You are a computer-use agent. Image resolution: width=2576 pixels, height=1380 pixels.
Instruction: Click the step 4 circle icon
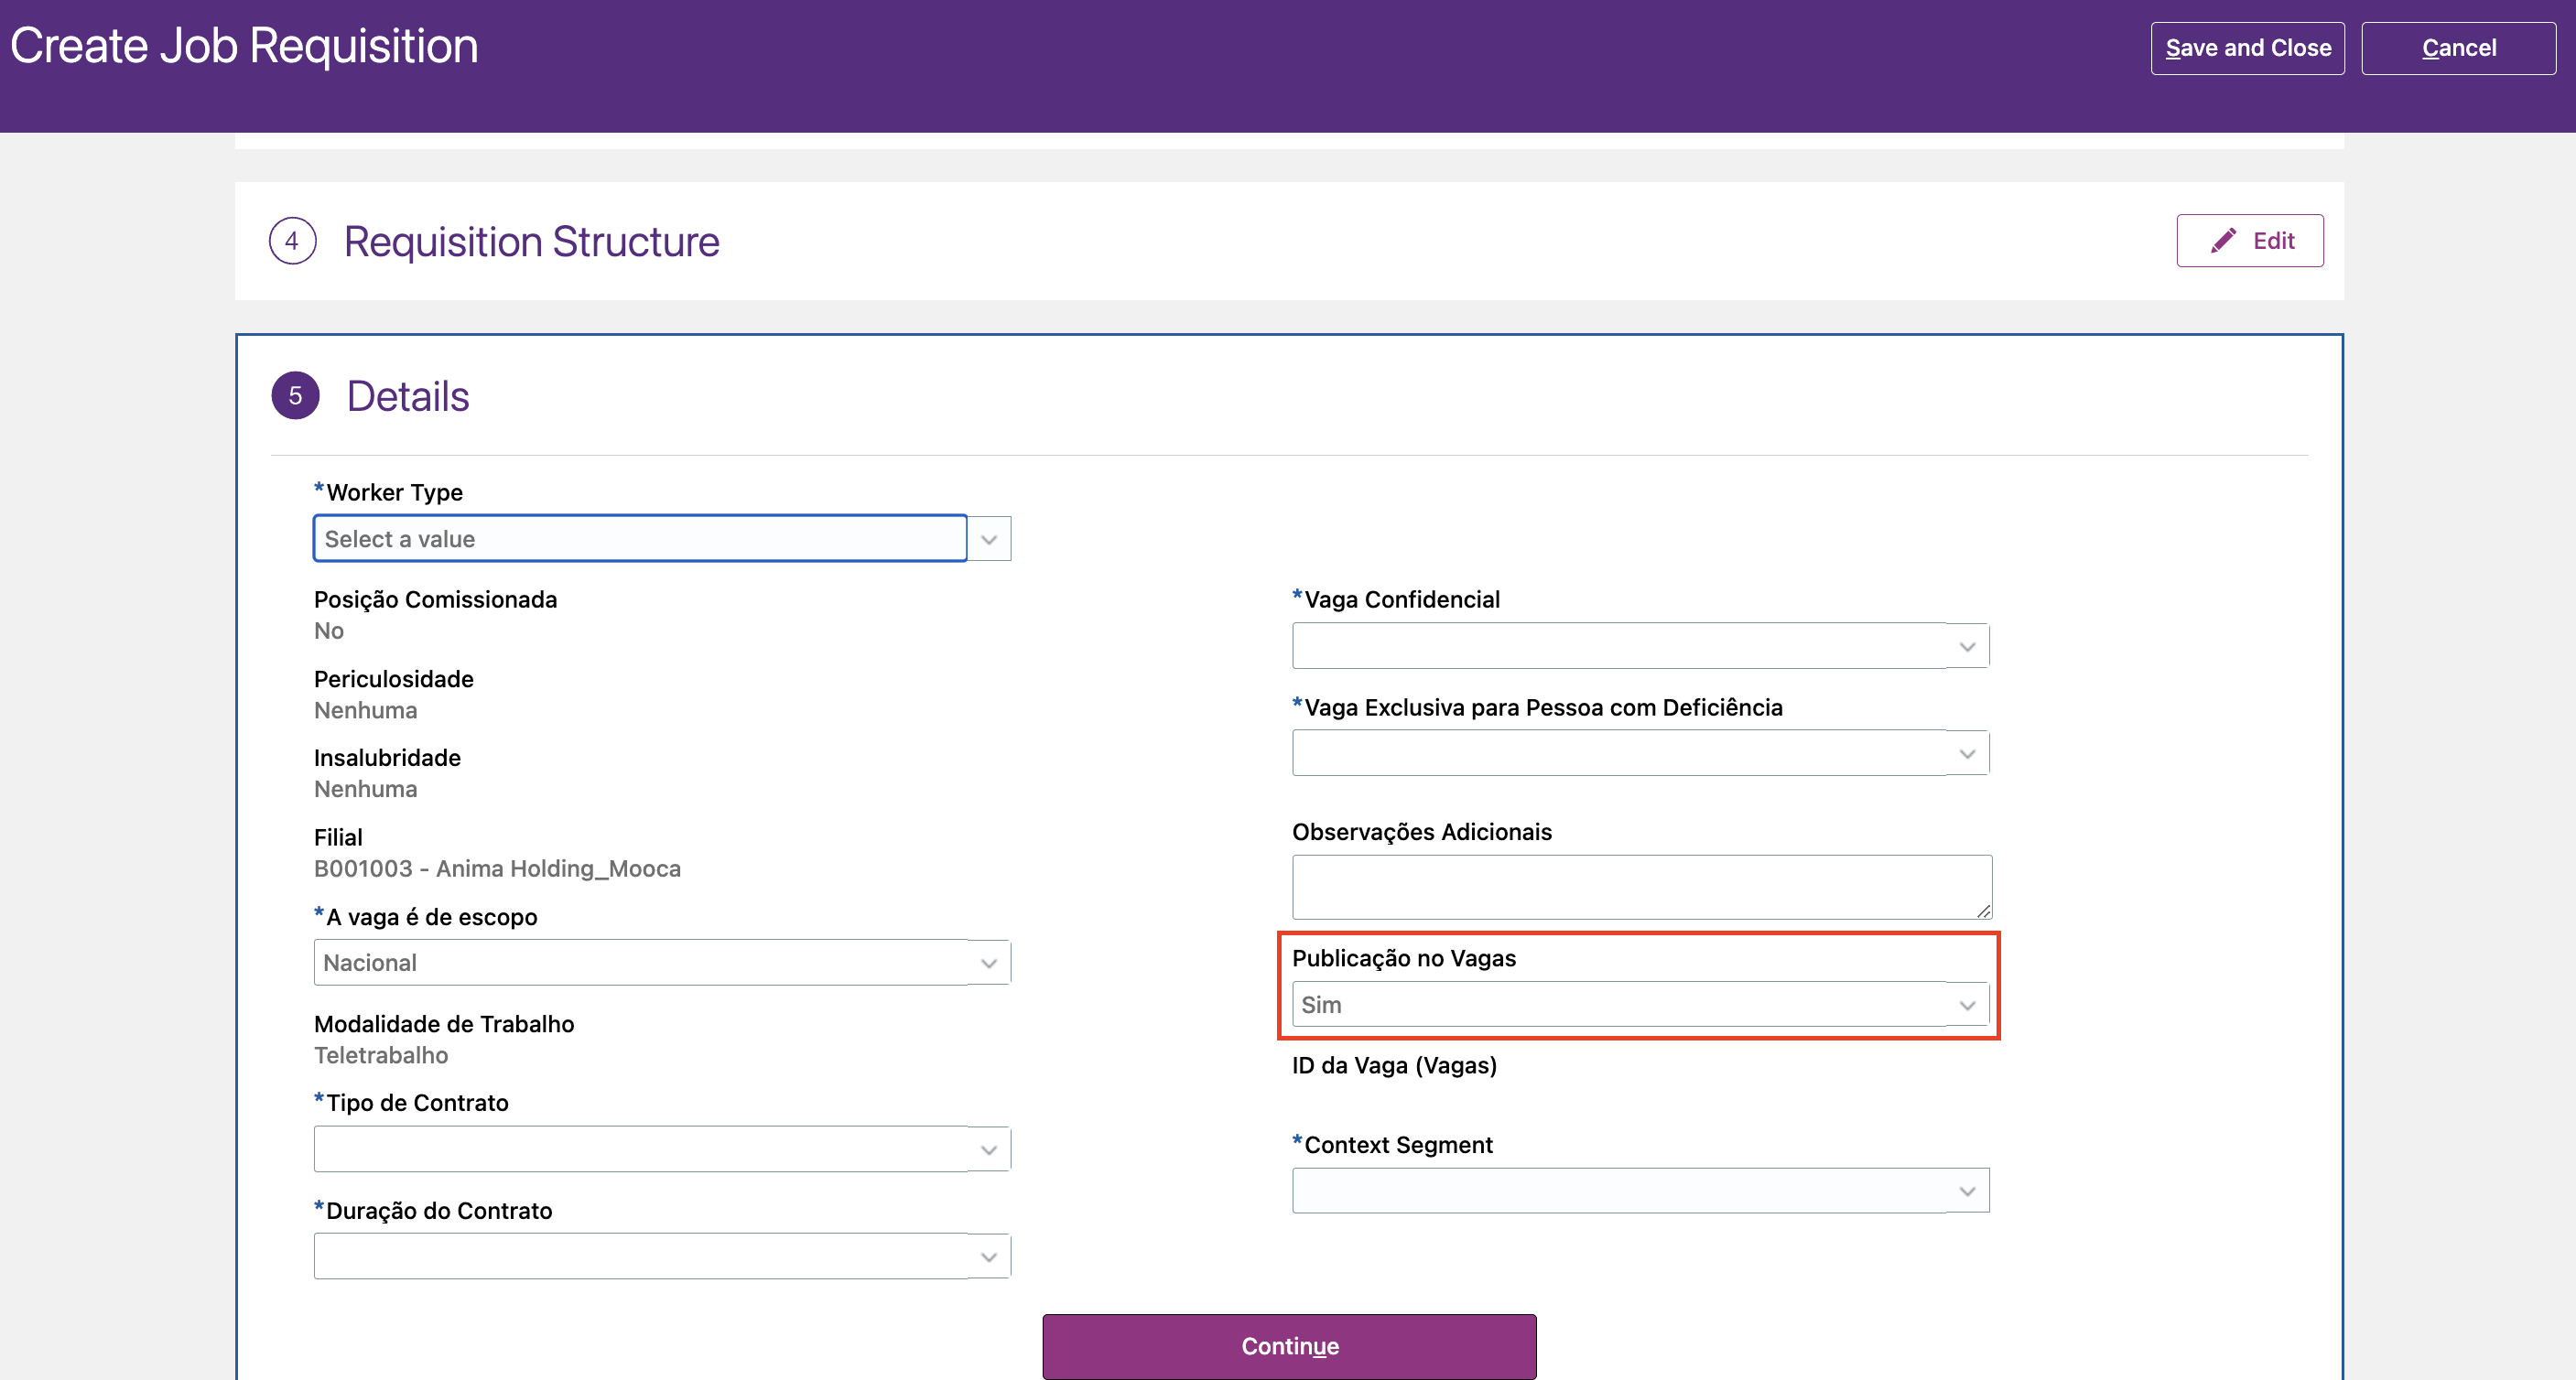tap(292, 241)
